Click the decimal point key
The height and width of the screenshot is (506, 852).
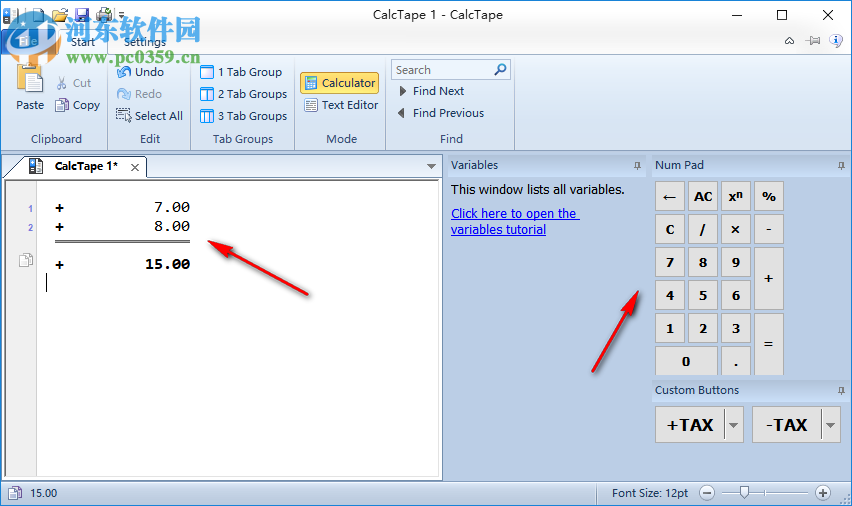(736, 361)
